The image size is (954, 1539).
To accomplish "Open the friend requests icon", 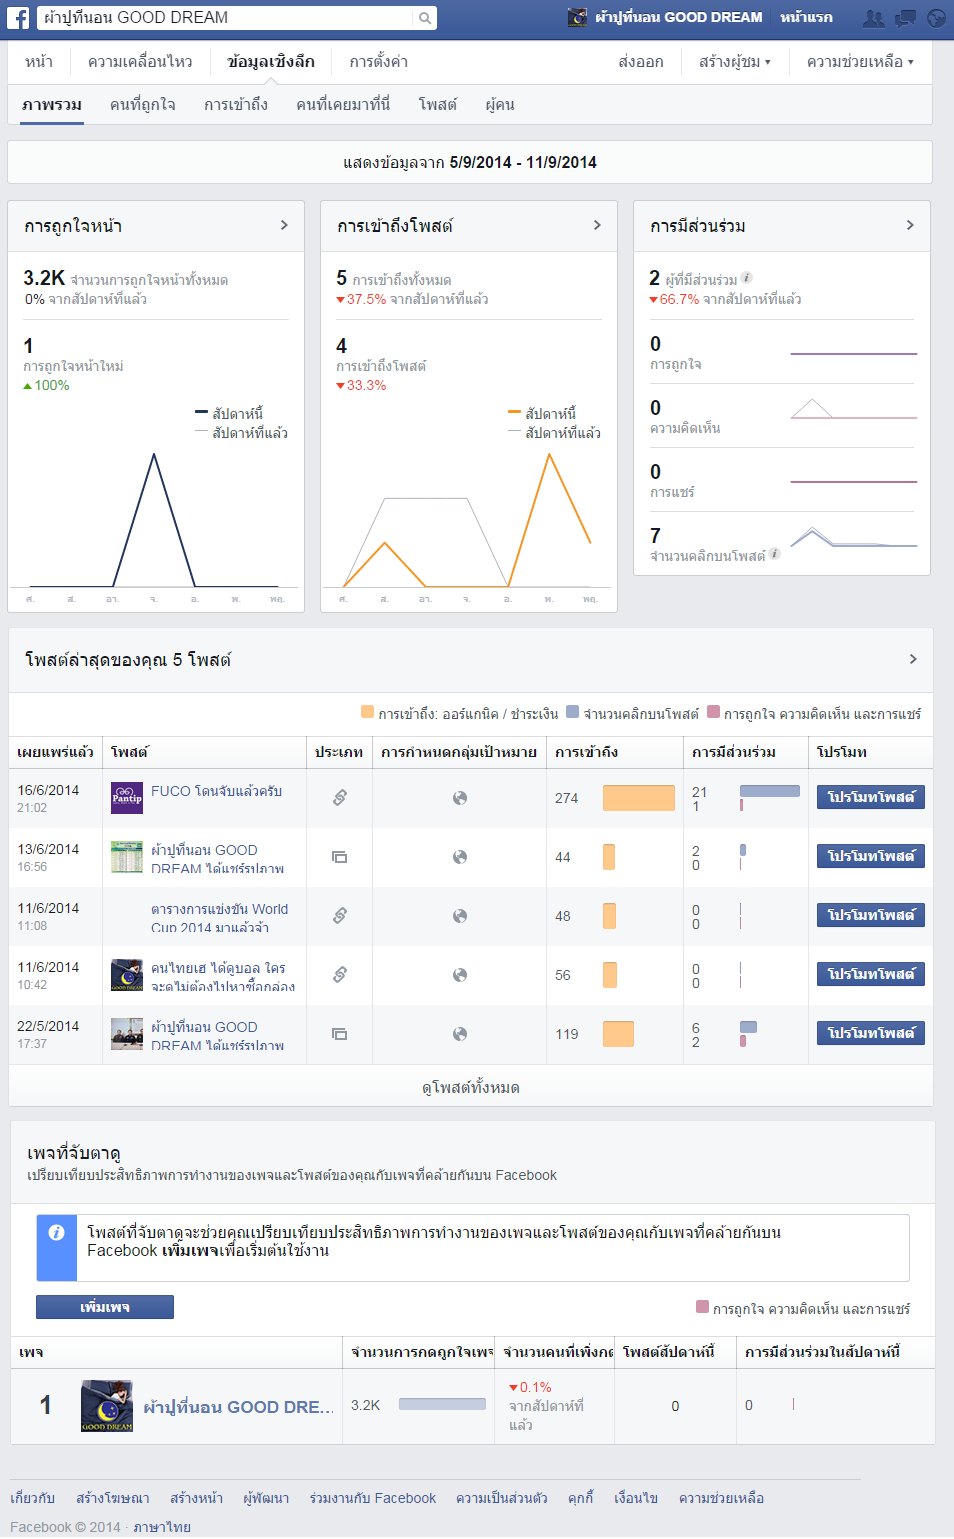I will pos(874,18).
